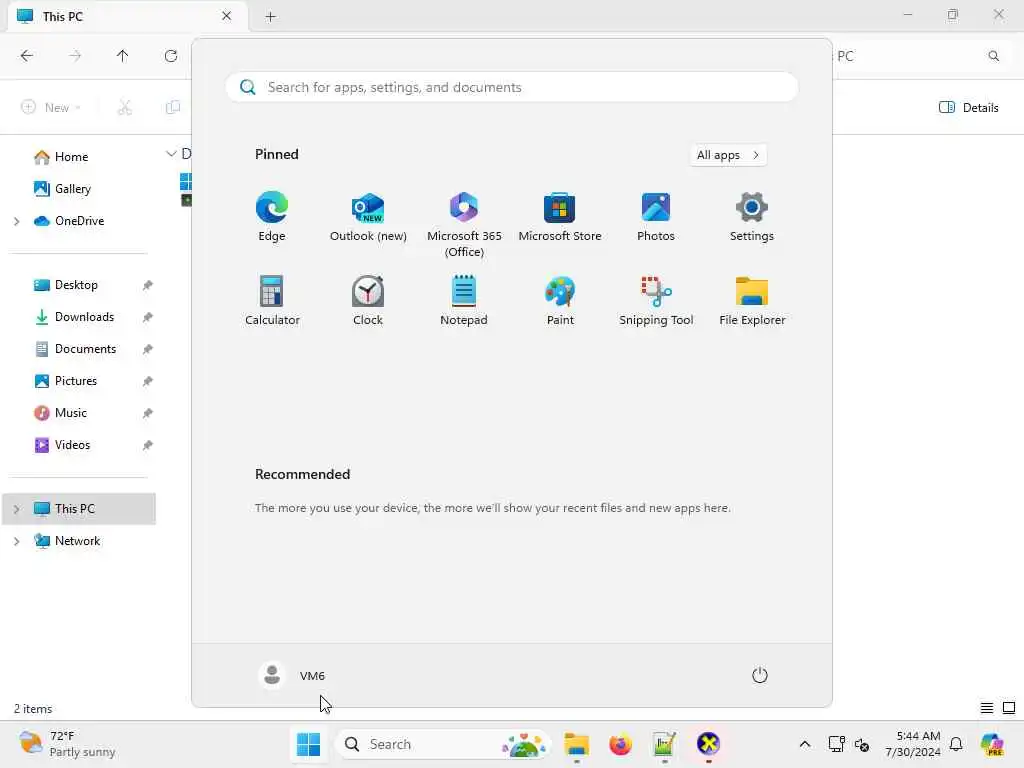Open Documents quick access folder
The height and width of the screenshot is (768, 1024).
pos(85,349)
